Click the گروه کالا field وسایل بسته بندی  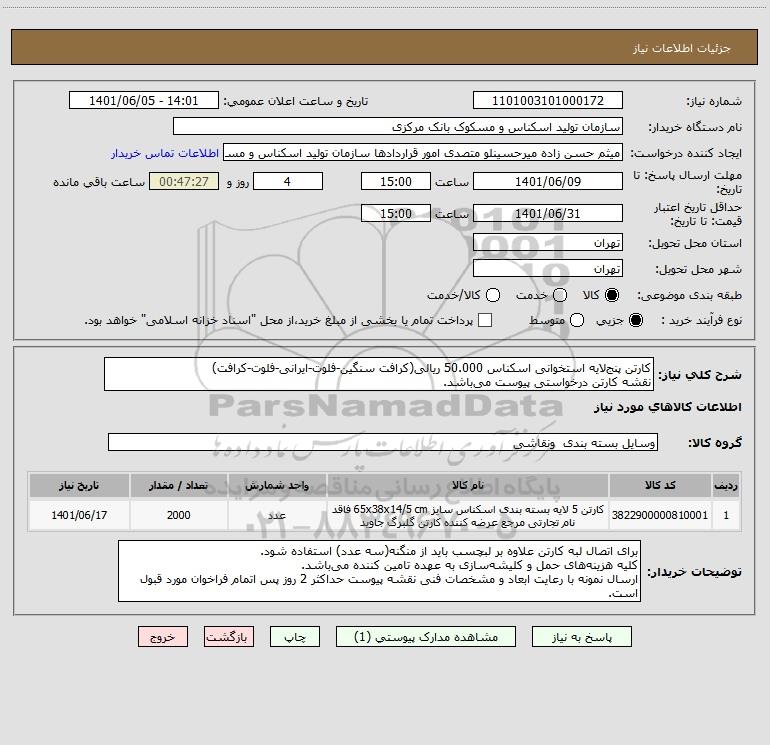click(383, 442)
